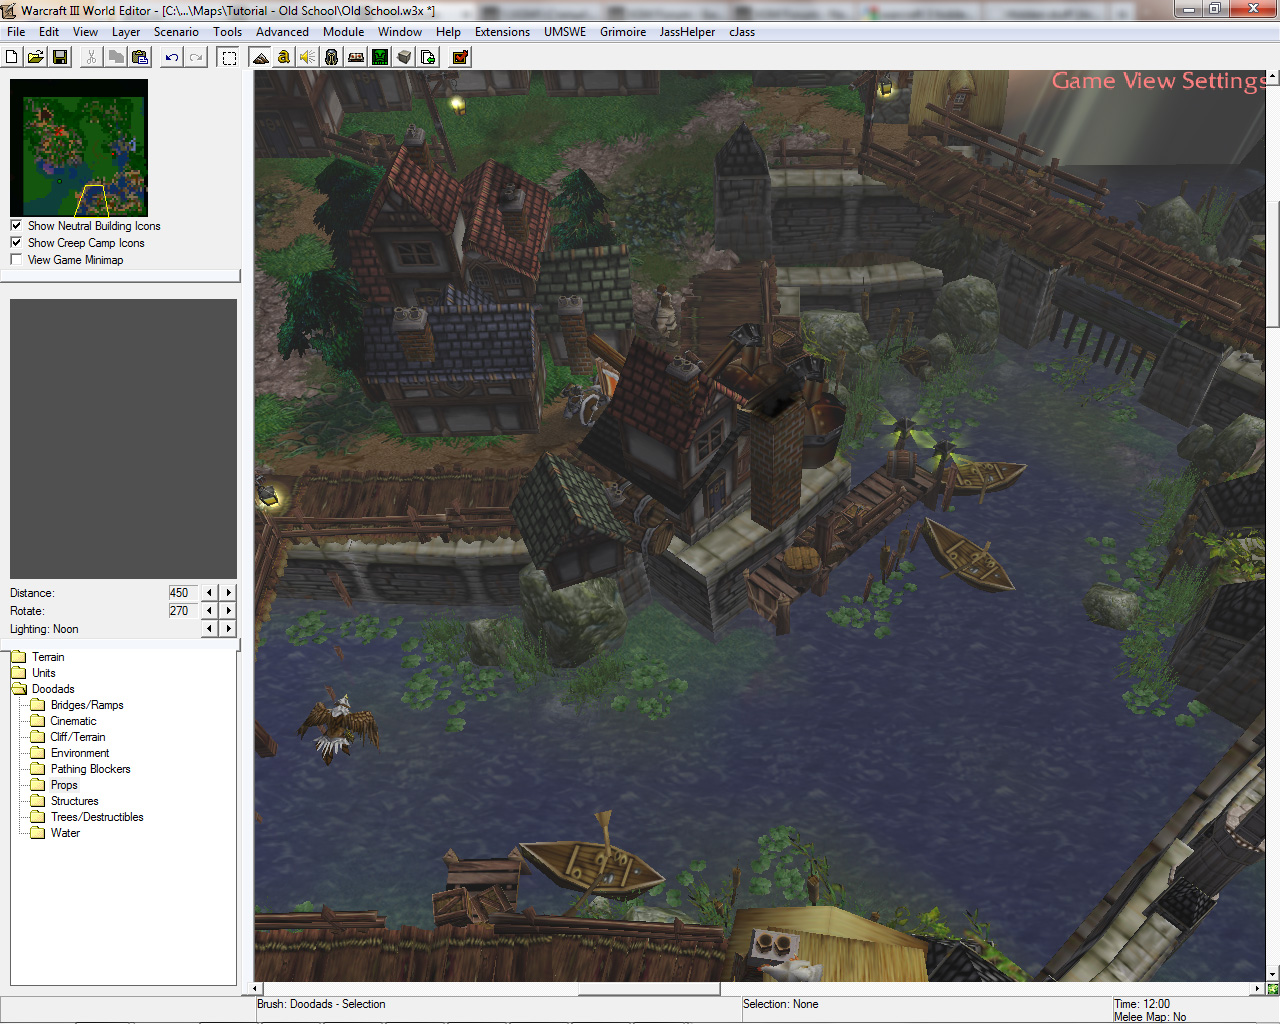Open the Water doodad folder
The width and height of the screenshot is (1280, 1024).
click(55, 833)
